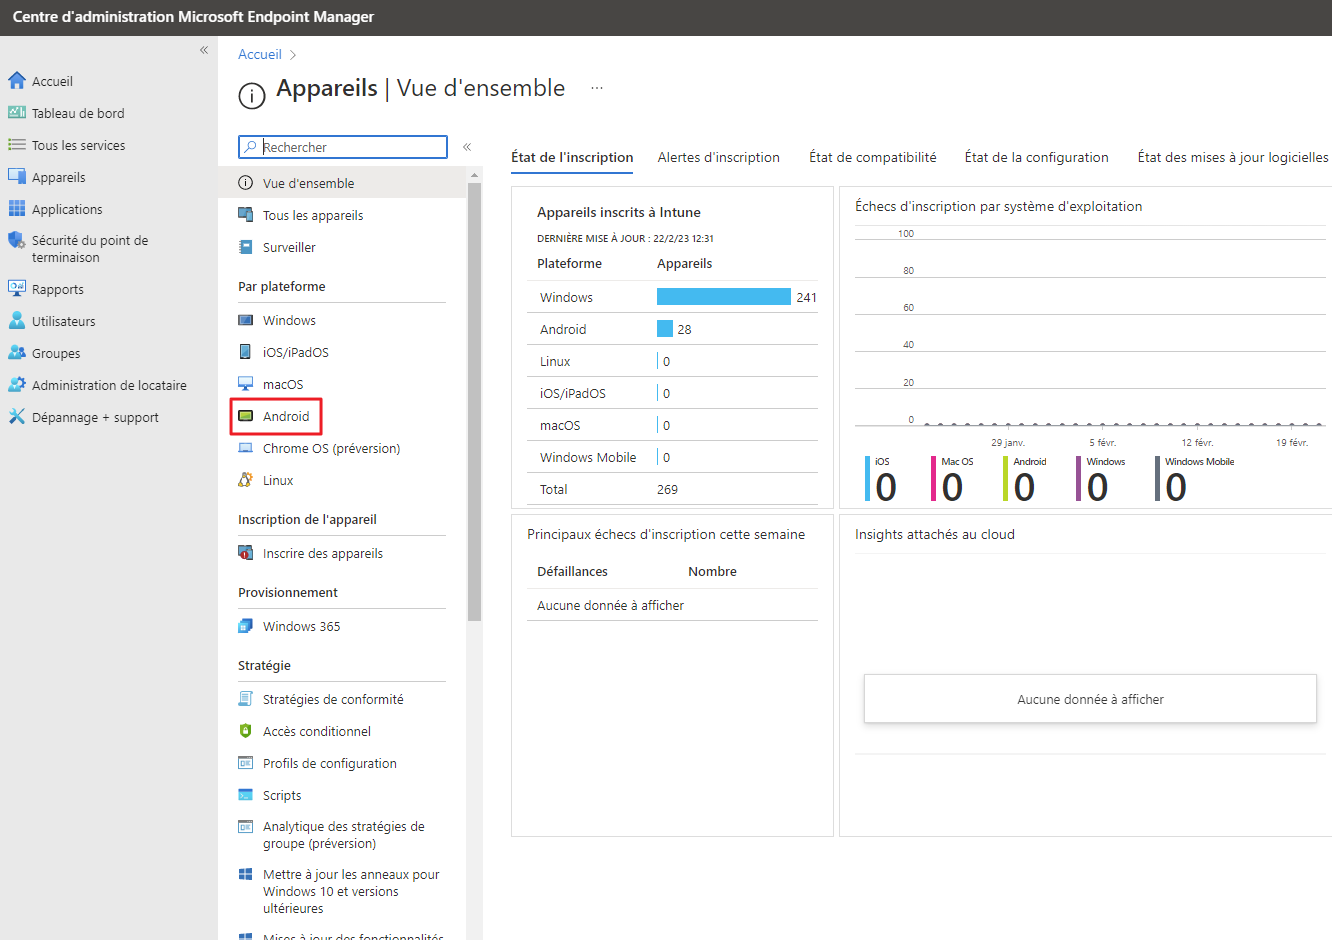
Task: Click the DERNIÈRE MISE À JOUR timestamp
Action: coord(625,238)
